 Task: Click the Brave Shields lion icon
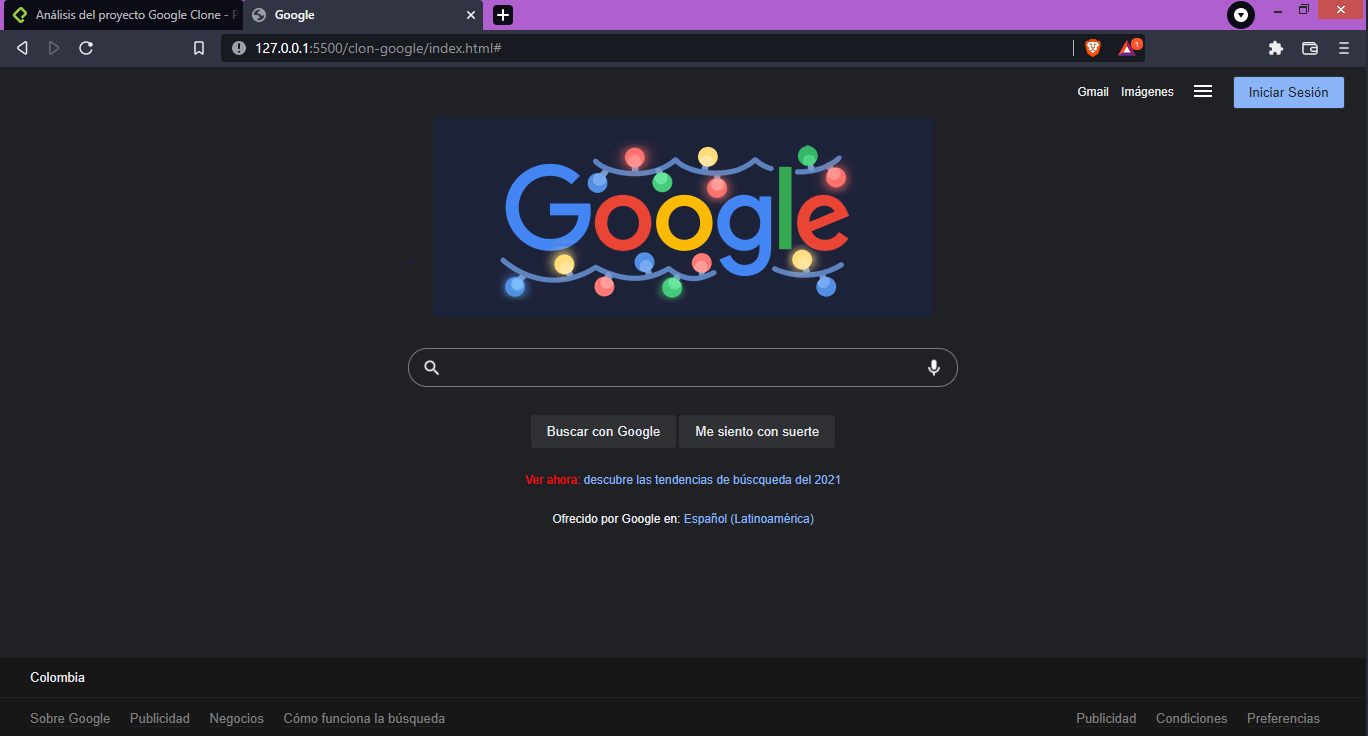coord(1092,47)
